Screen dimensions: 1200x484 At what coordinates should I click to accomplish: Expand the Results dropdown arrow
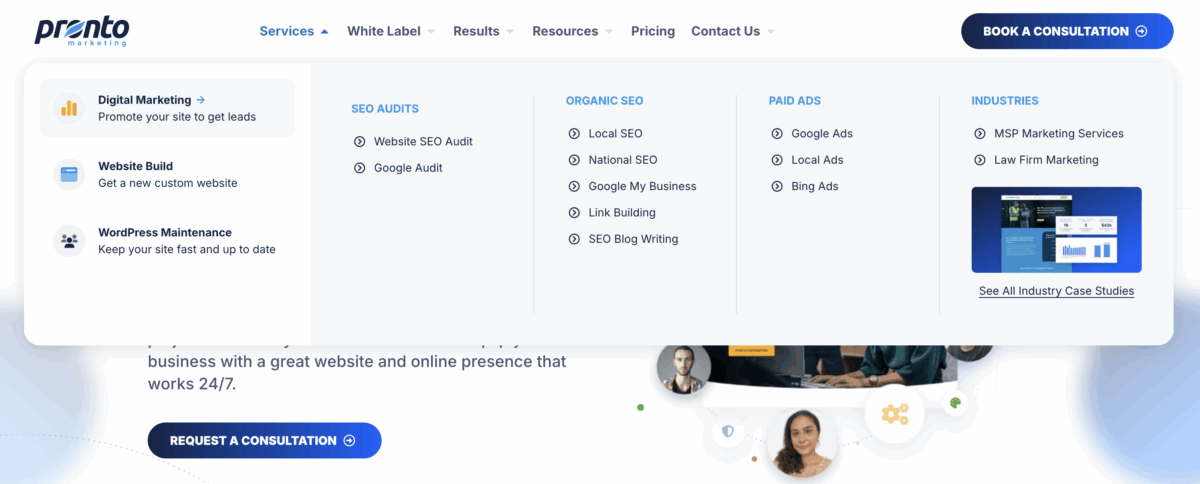pyautogui.click(x=510, y=32)
